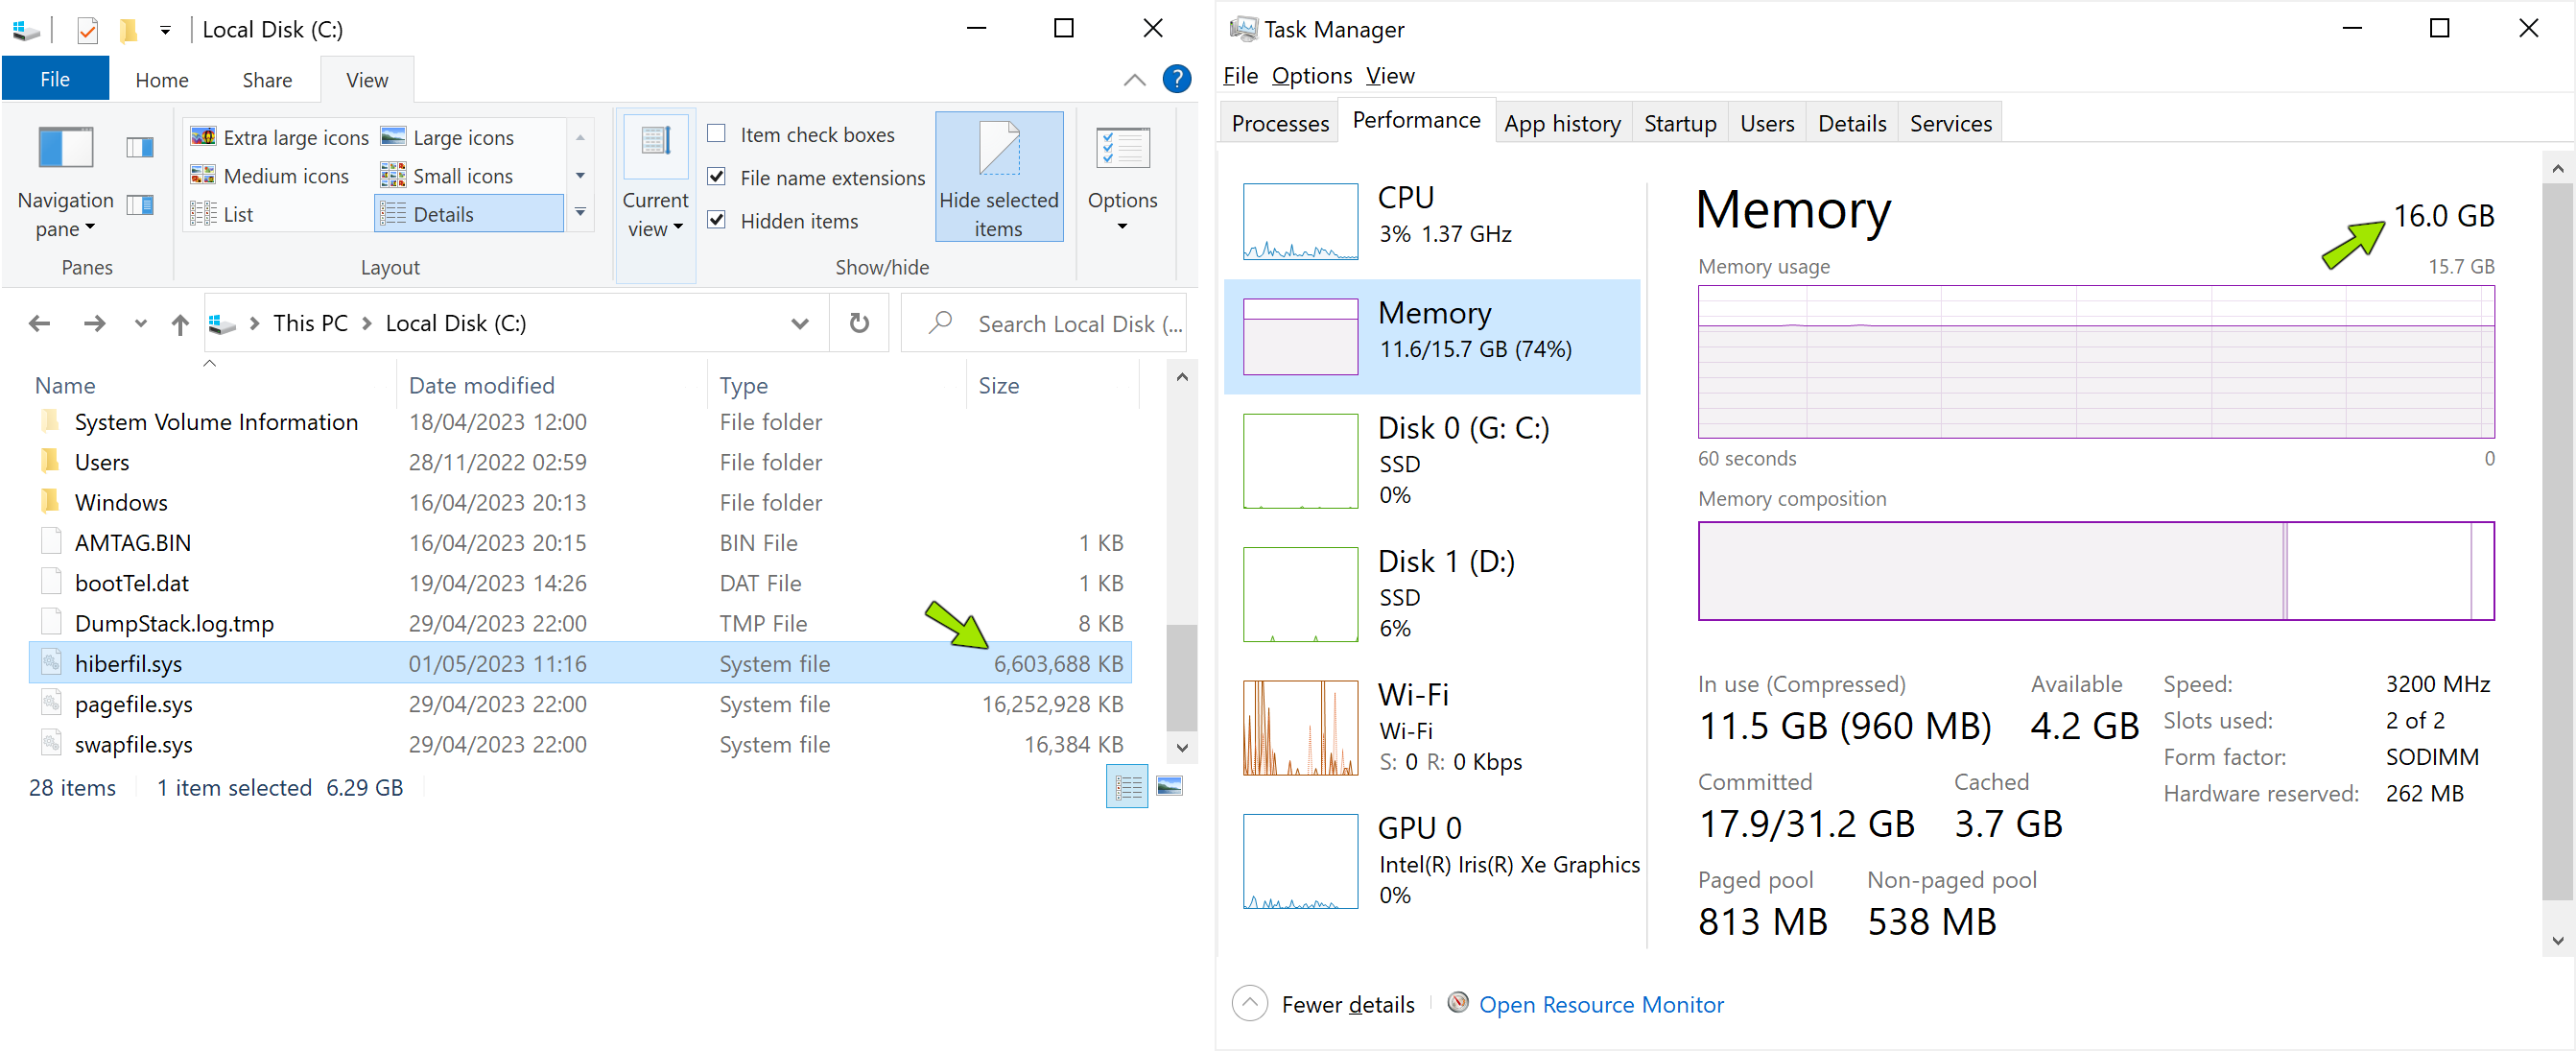
Task: Click Open Resource Monitor link
Action: (x=1600, y=1003)
